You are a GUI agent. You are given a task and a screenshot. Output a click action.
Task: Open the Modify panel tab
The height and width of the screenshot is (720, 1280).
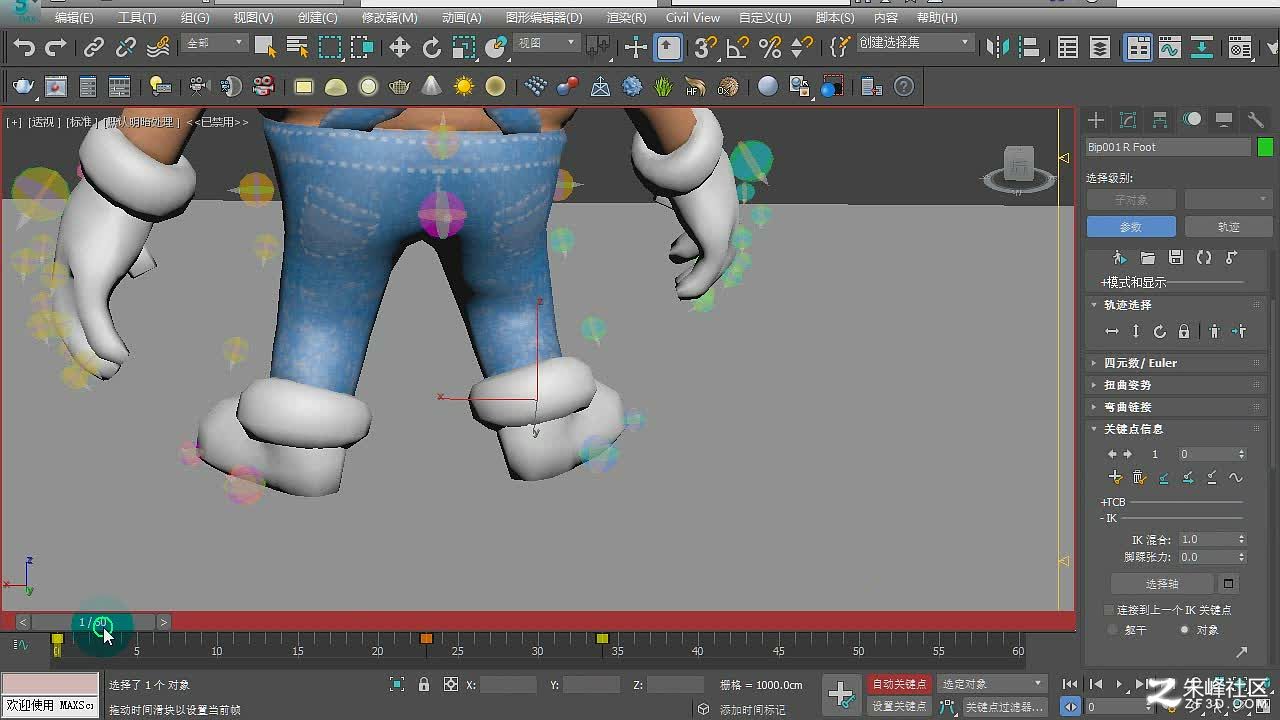[x=1128, y=120]
